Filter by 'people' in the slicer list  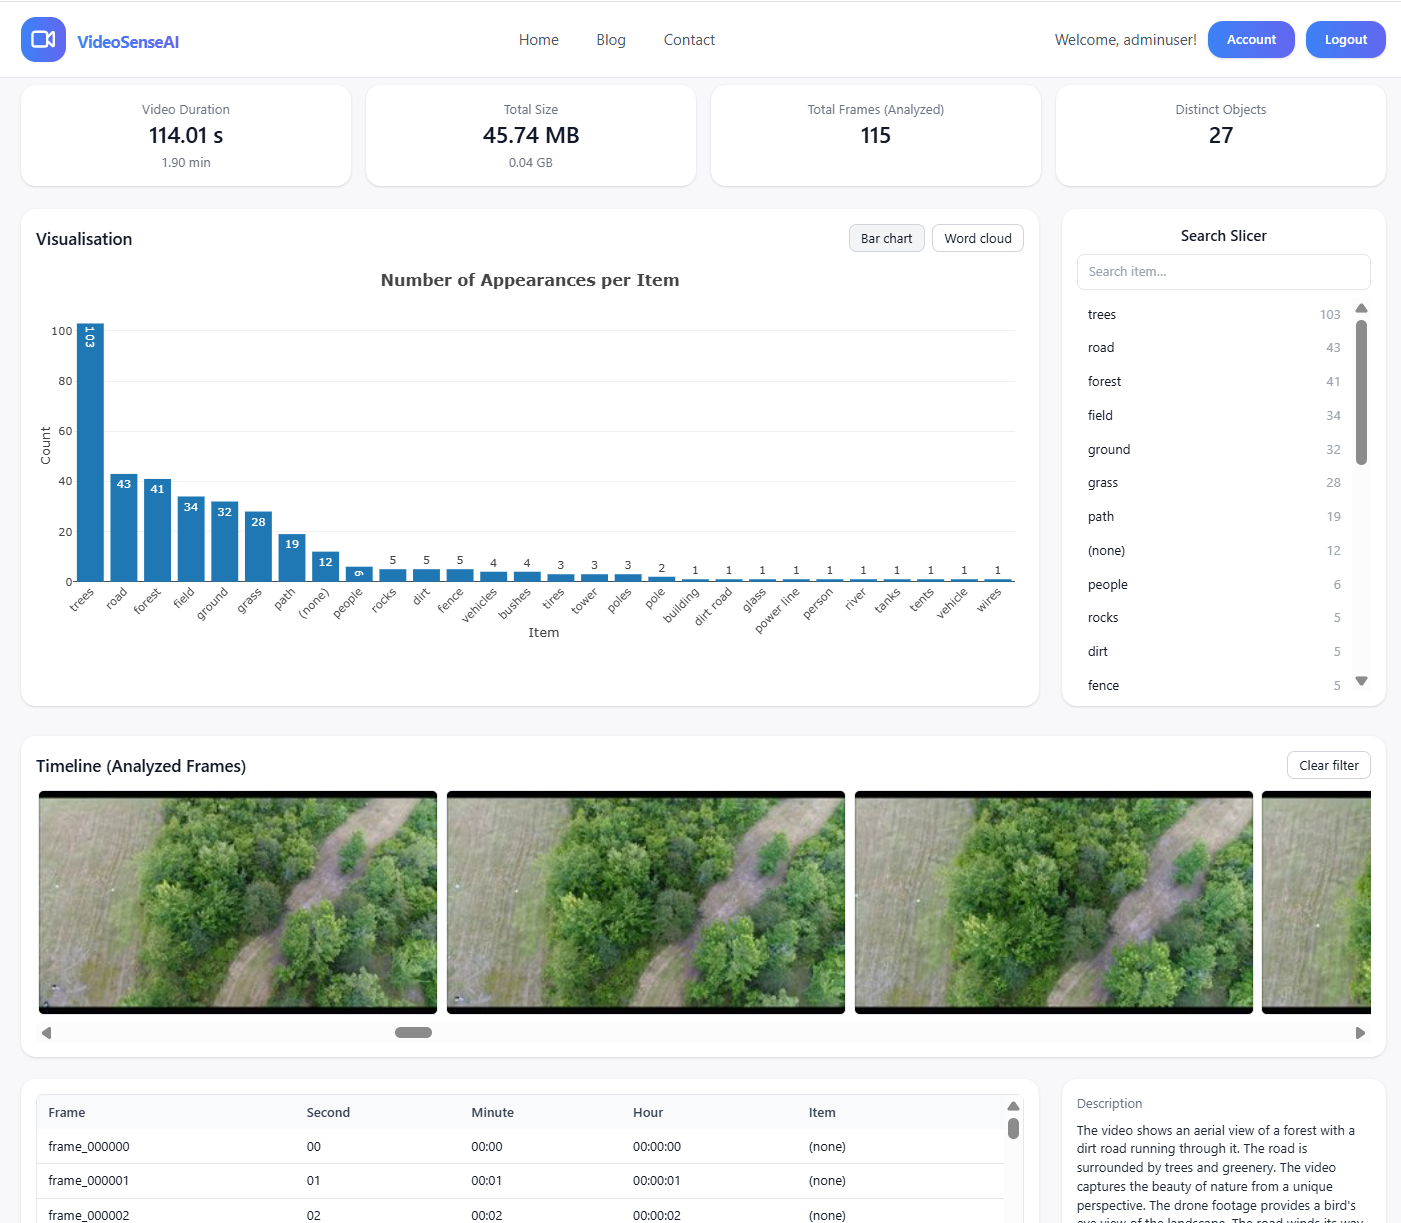pyautogui.click(x=1107, y=585)
